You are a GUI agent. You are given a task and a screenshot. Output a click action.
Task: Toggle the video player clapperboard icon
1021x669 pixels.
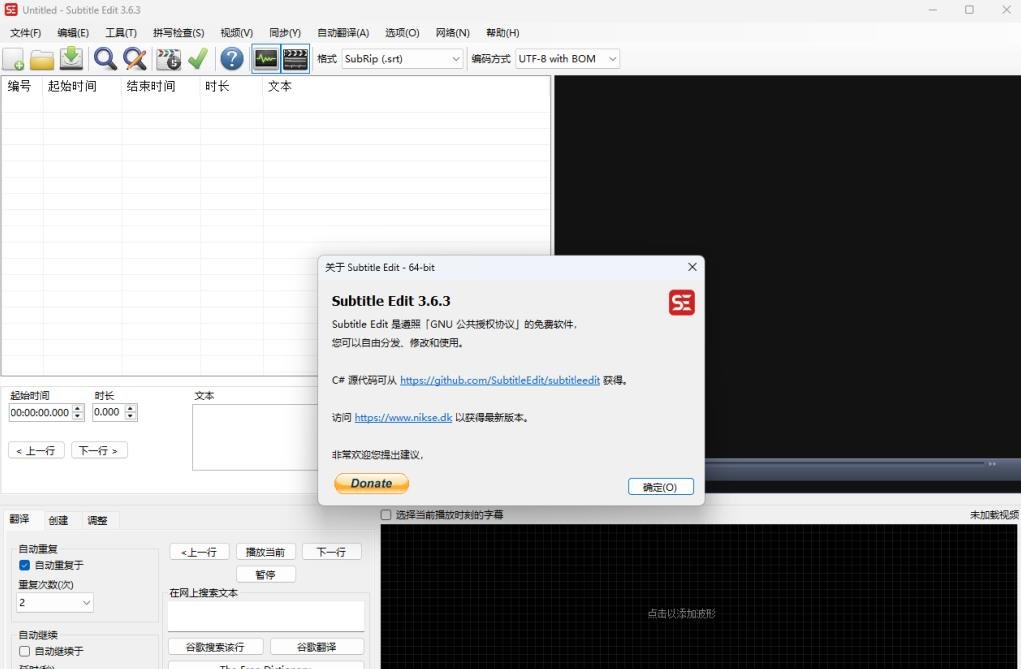(x=295, y=59)
